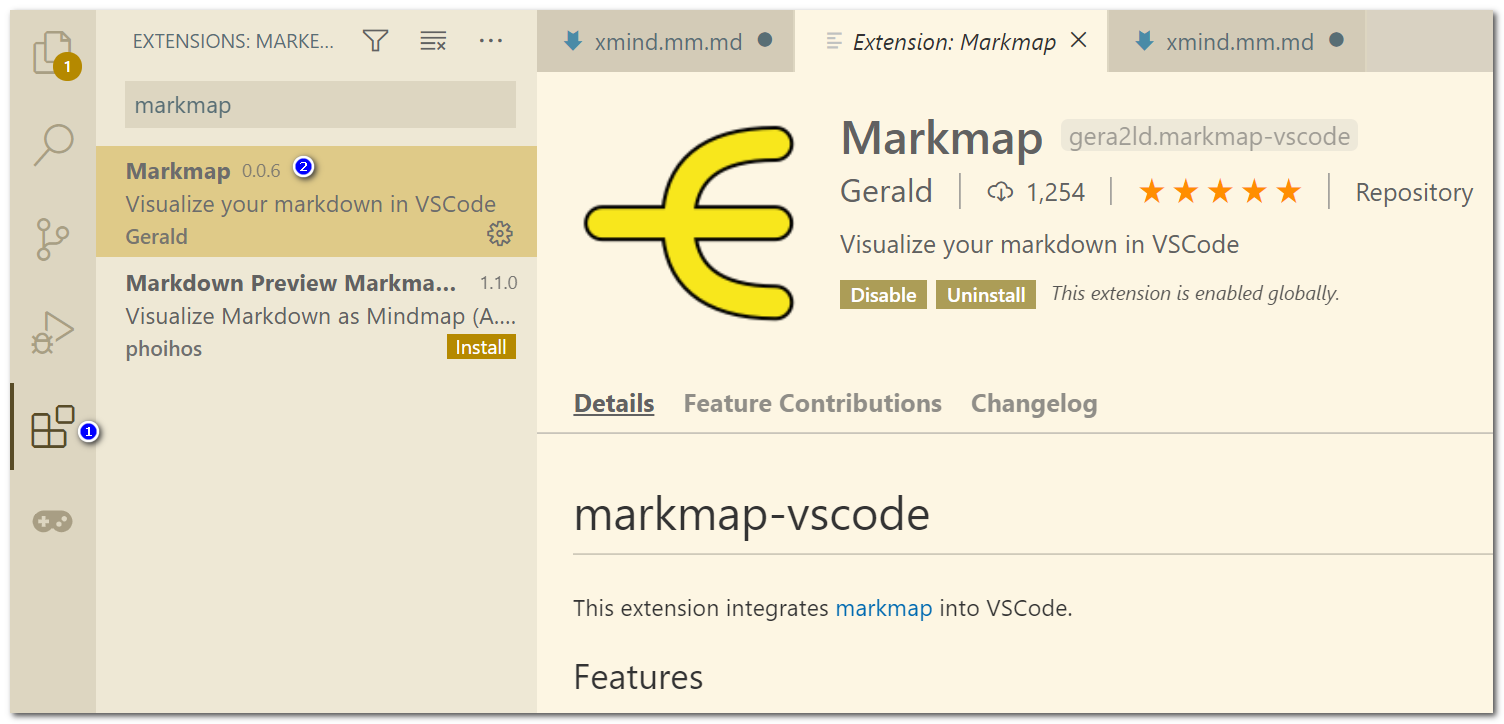The image size is (1504, 724).
Task: Open the Feature Contributions tab
Action: [x=812, y=403]
